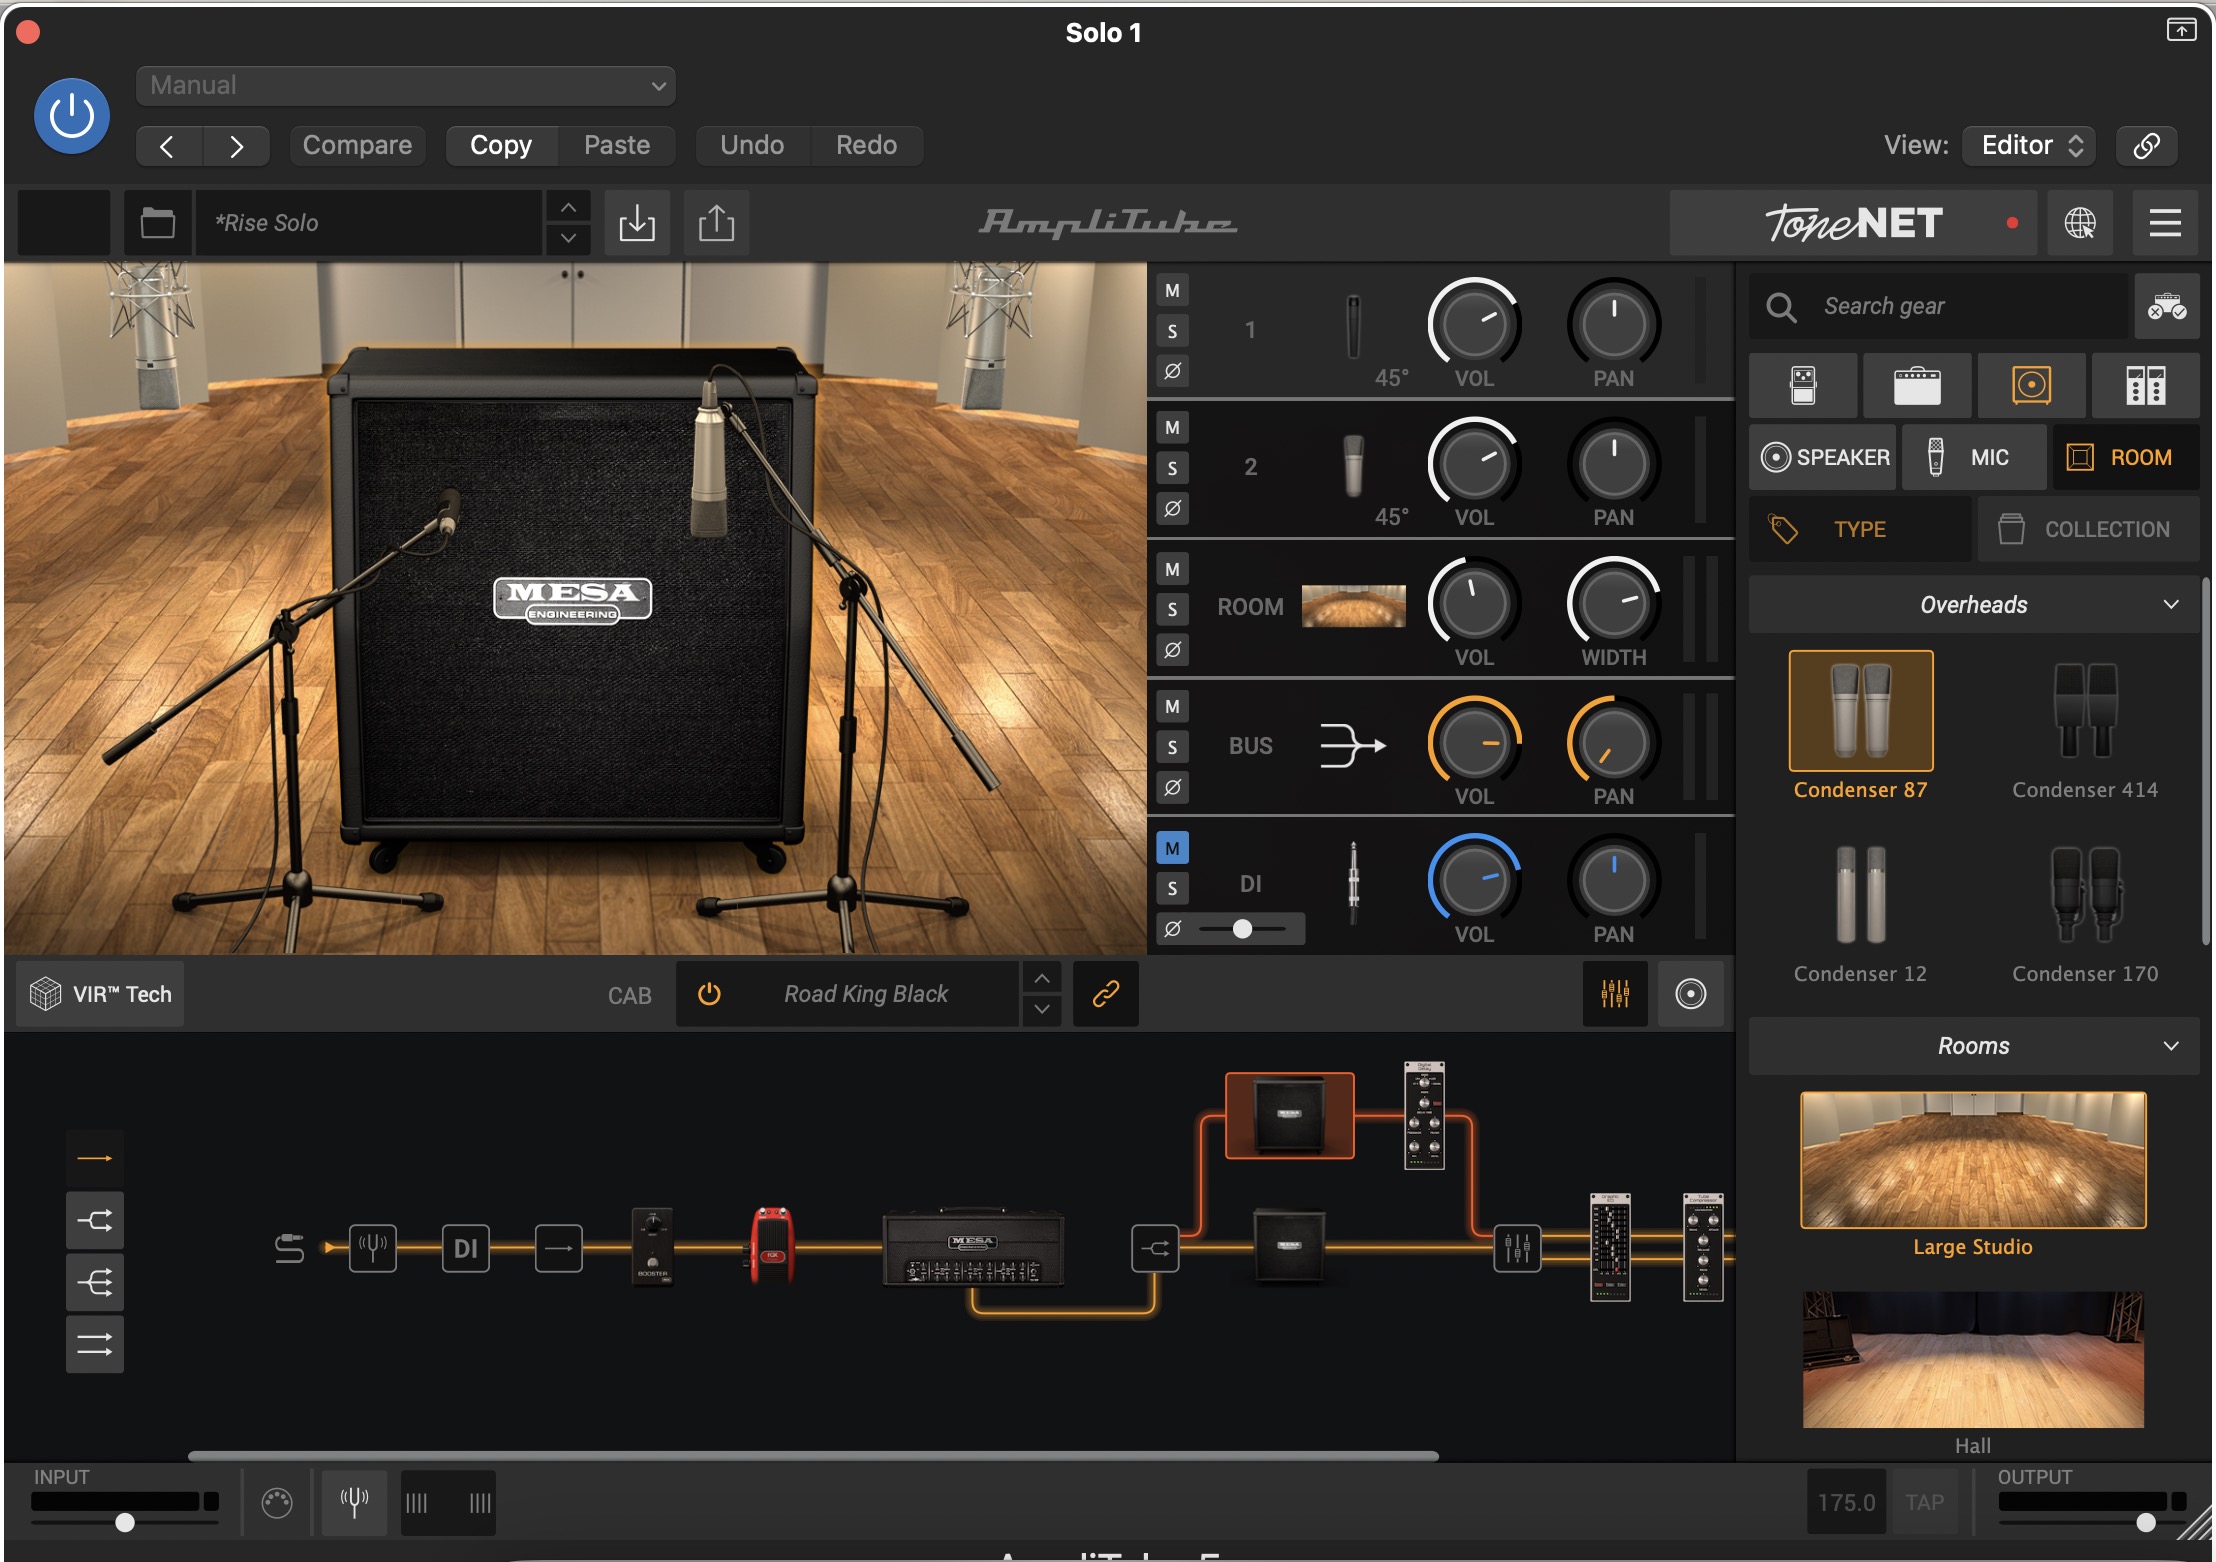Click the ROOM WIDTH knob
Viewport: 2216px width, 1562px height.
pos(1613,603)
